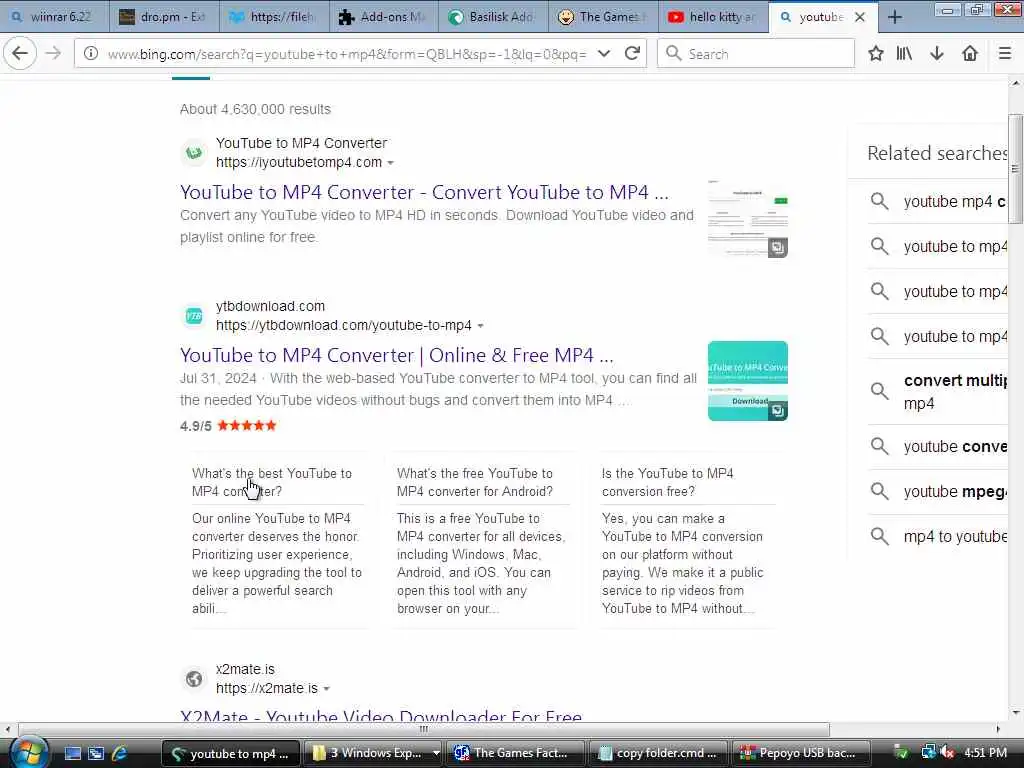Go back with the browser back arrow
Screen dimensions: 1024x768
point(20,54)
